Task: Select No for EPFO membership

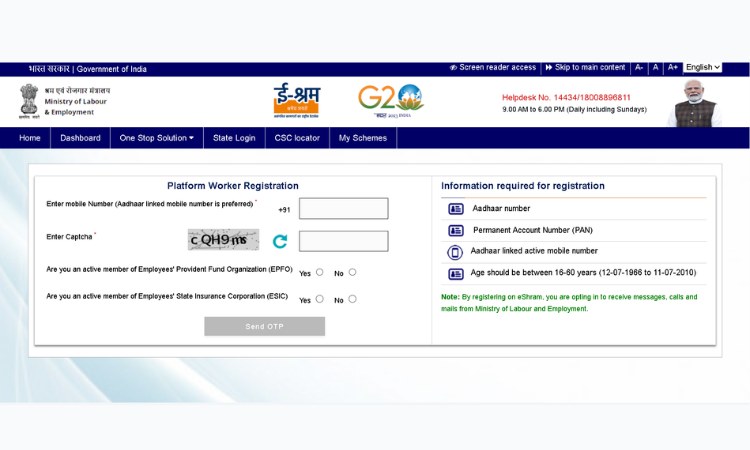Action: [x=353, y=272]
